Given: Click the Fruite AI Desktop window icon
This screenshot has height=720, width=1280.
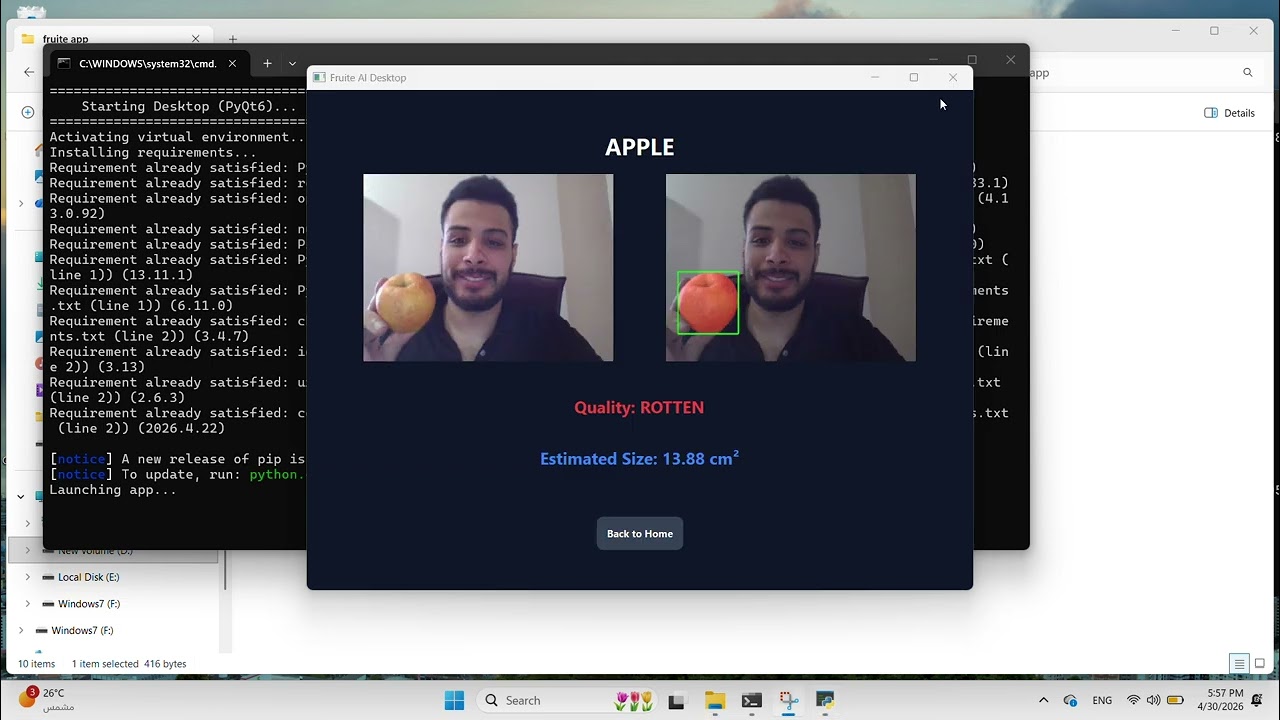Looking at the screenshot, I should [319, 77].
